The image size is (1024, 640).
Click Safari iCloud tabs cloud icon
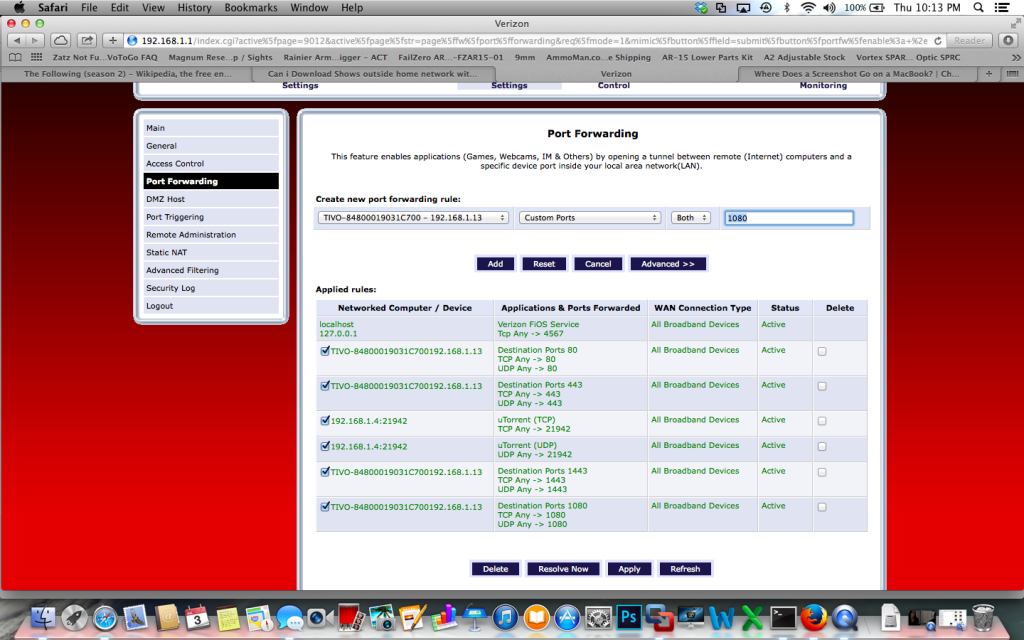61,40
